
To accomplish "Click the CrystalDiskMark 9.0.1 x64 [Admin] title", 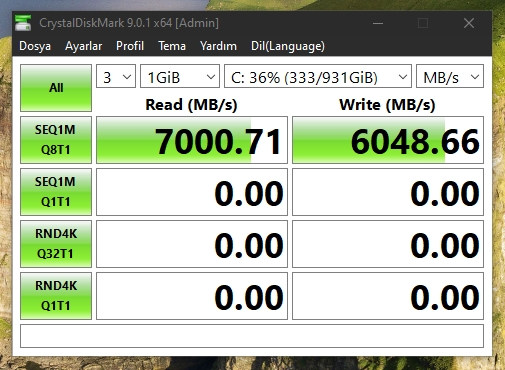I will pyautogui.click(x=129, y=23).
